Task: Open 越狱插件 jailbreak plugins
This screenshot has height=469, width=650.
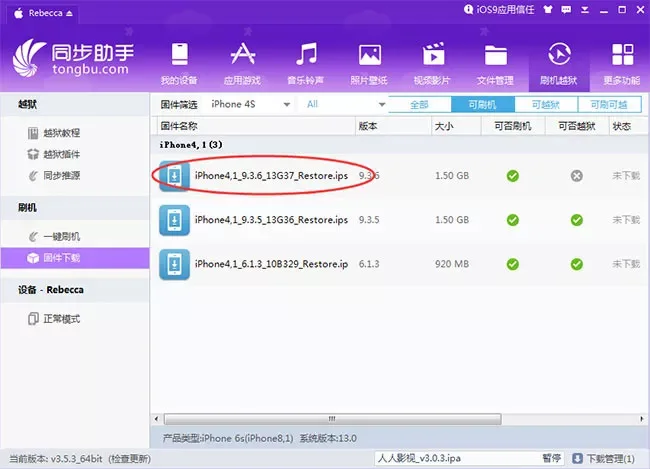Action: tap(54, 154)
